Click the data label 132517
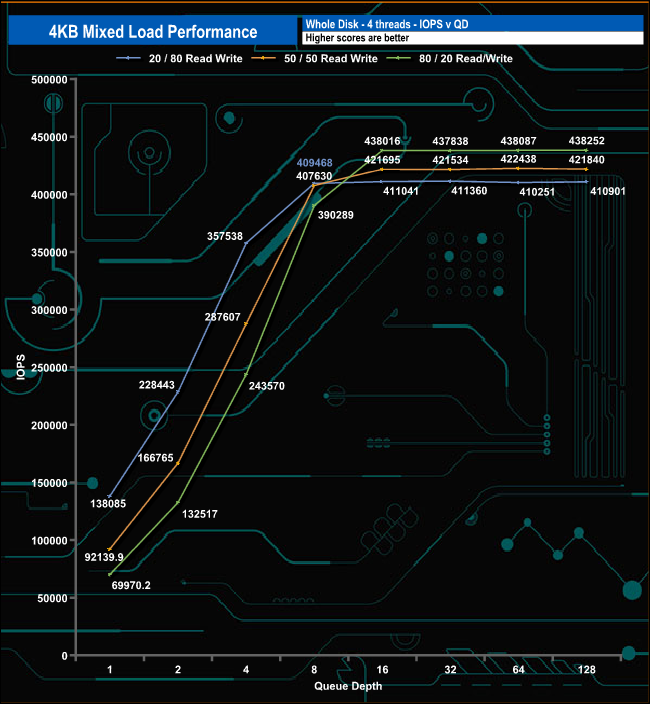The width and height of the screenshot is (650, 704). (200, 514)
